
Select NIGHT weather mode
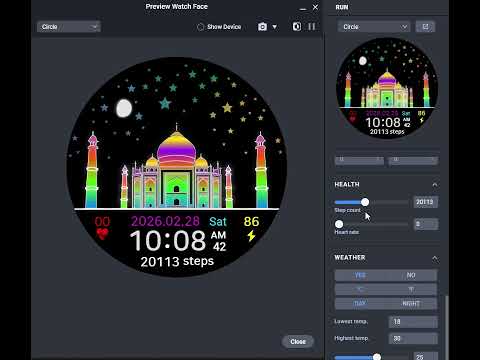coord(411,304)
